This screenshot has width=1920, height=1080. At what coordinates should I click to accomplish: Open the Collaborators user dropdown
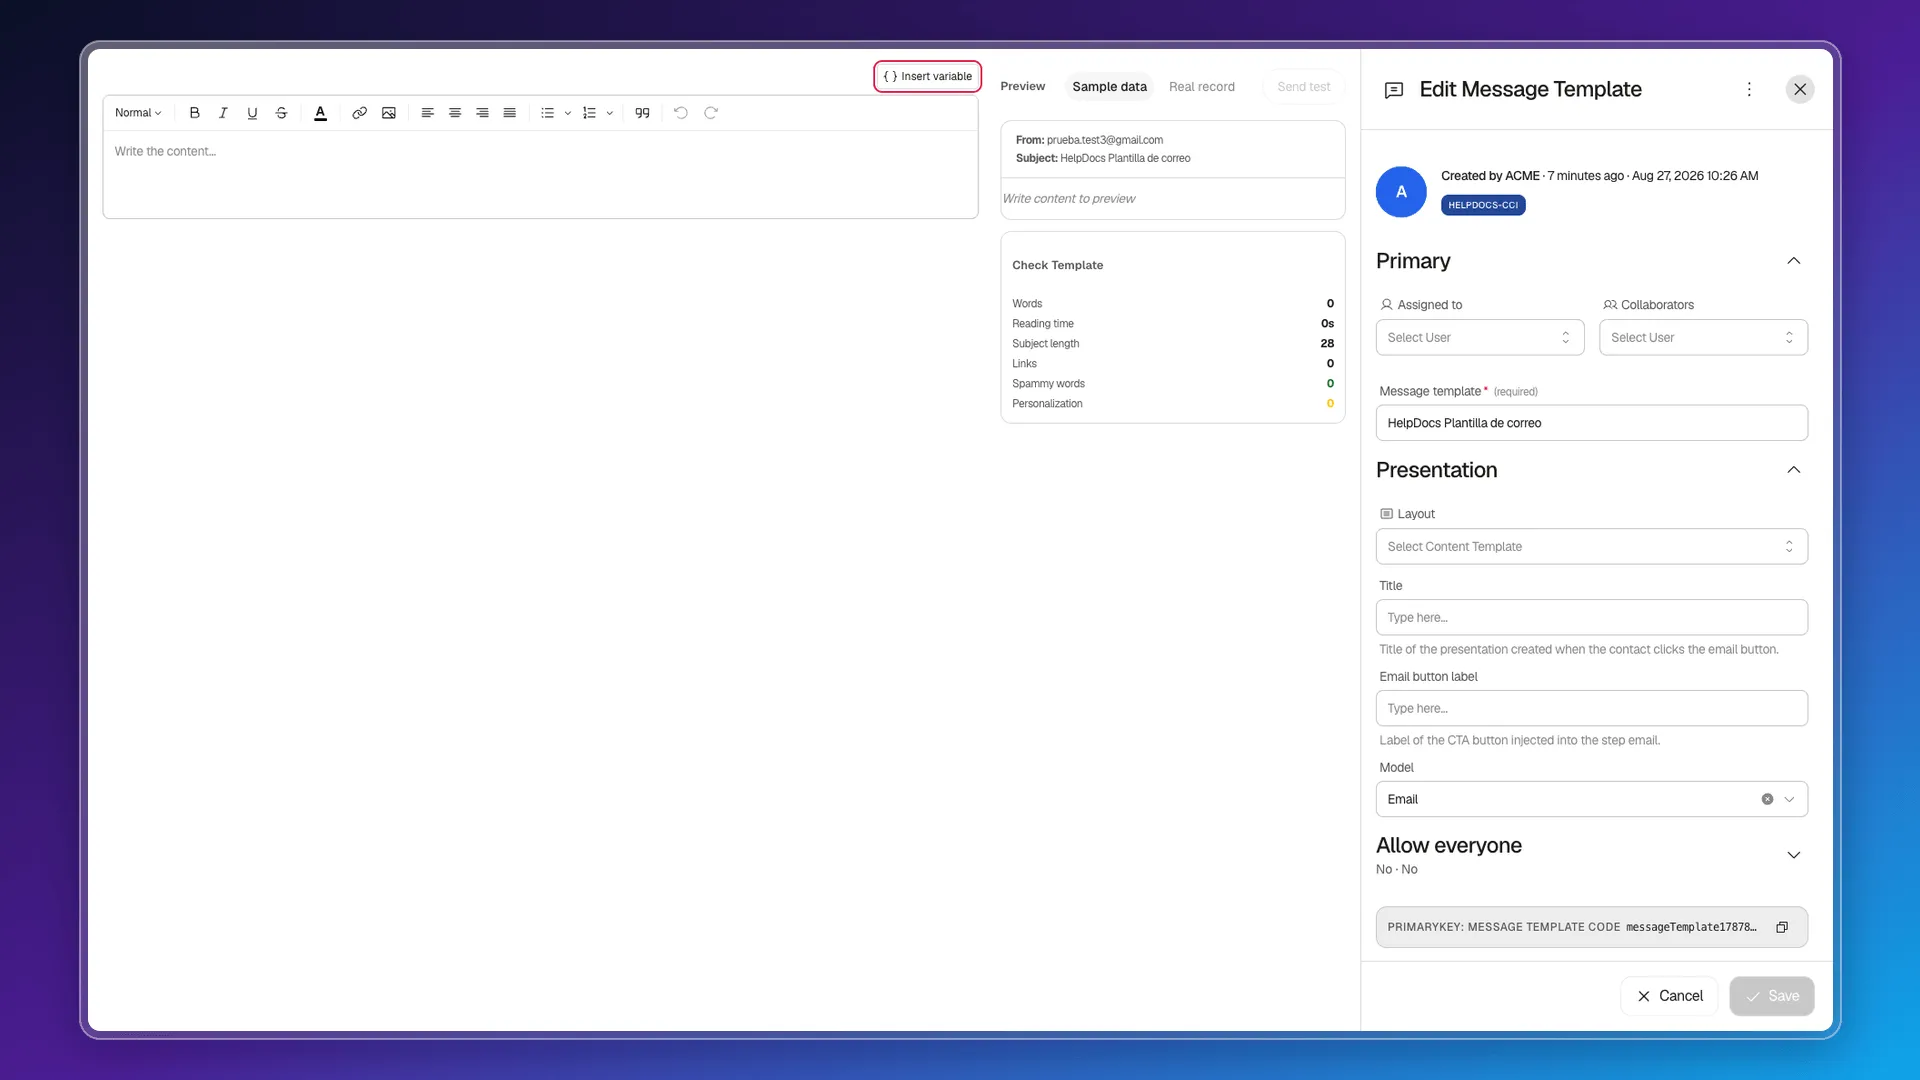1703,338
